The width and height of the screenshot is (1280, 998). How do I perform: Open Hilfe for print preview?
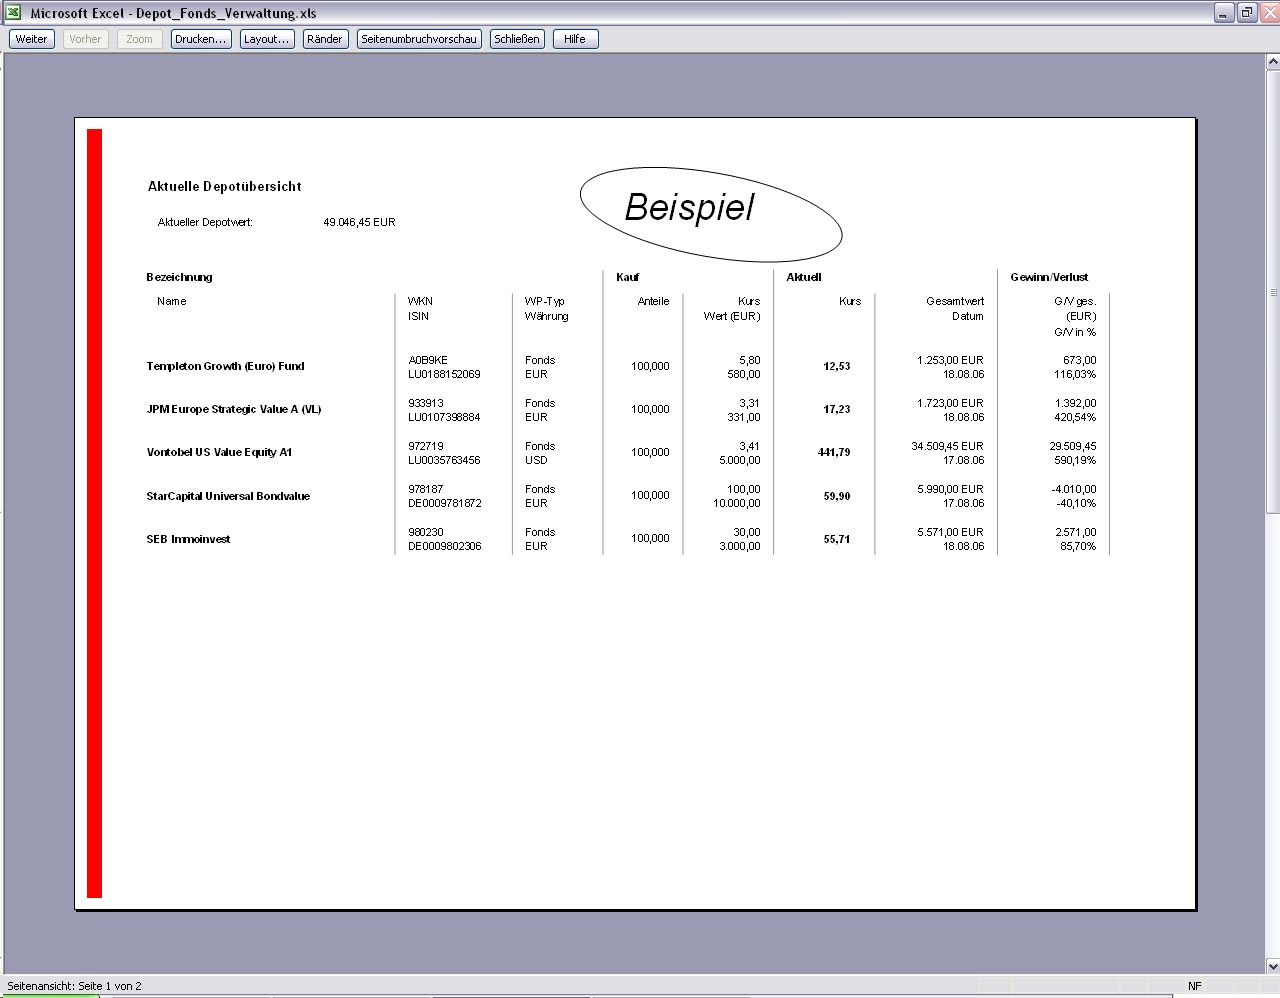click(x=575, y=39)
